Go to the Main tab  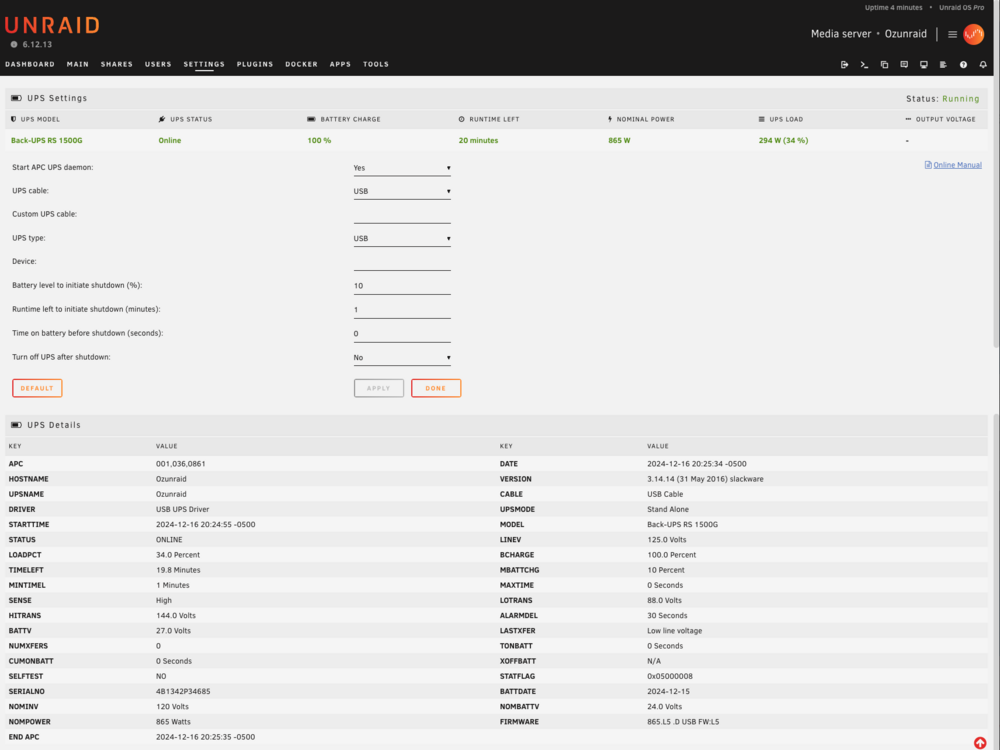click(78, 64)
